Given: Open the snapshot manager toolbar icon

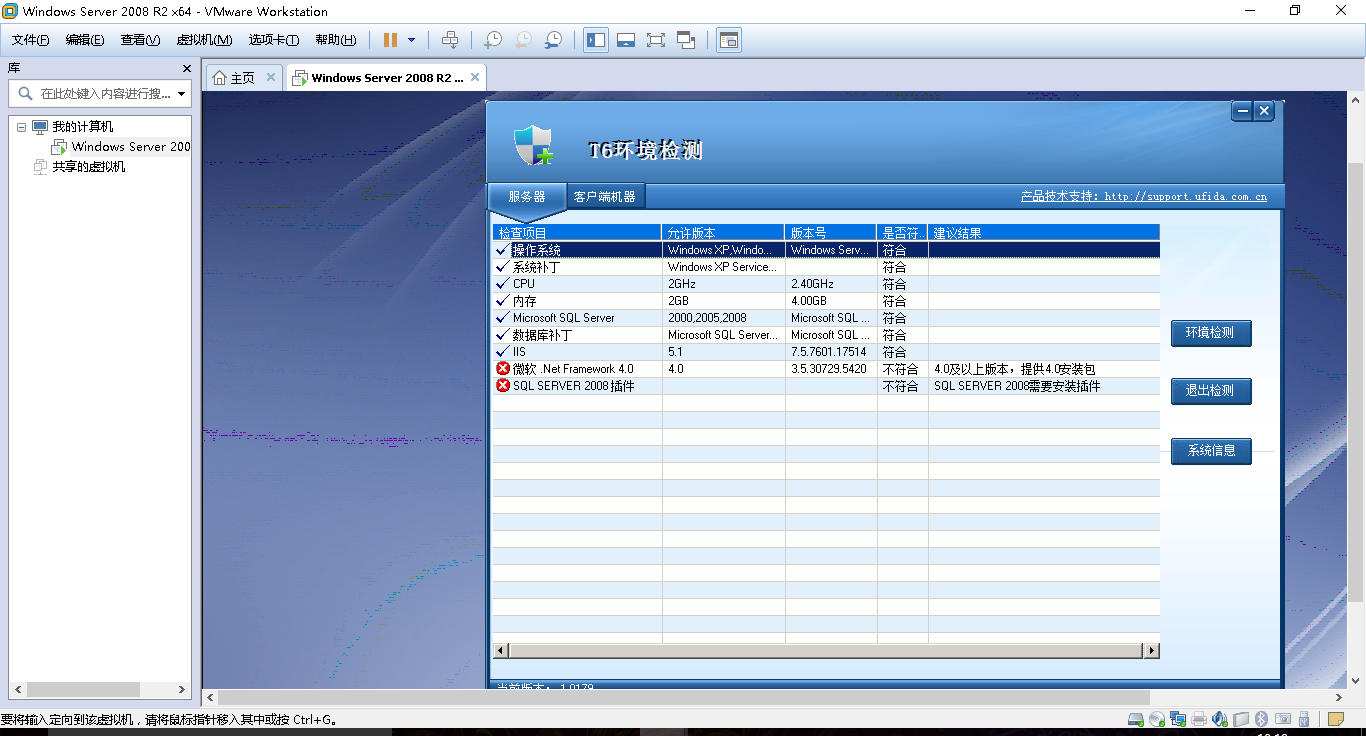Looking at the screenshot, I should tap(553, 40).
